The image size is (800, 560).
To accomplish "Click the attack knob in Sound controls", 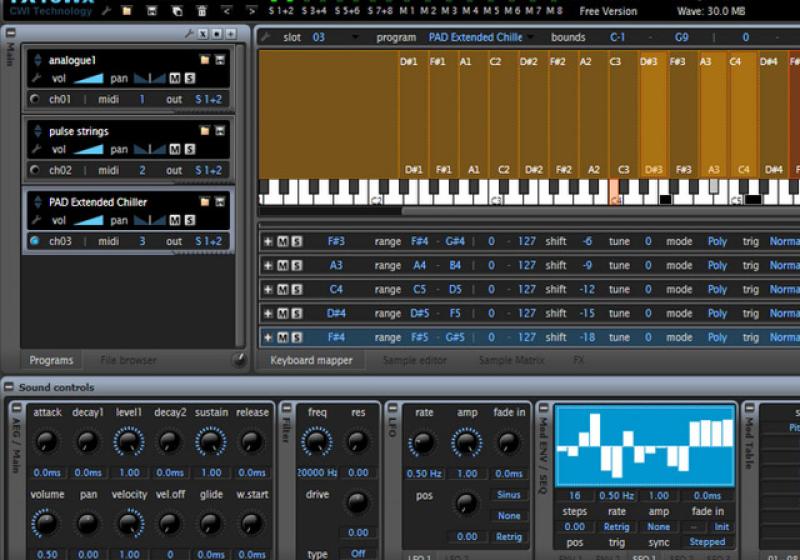I will (47, 441).
